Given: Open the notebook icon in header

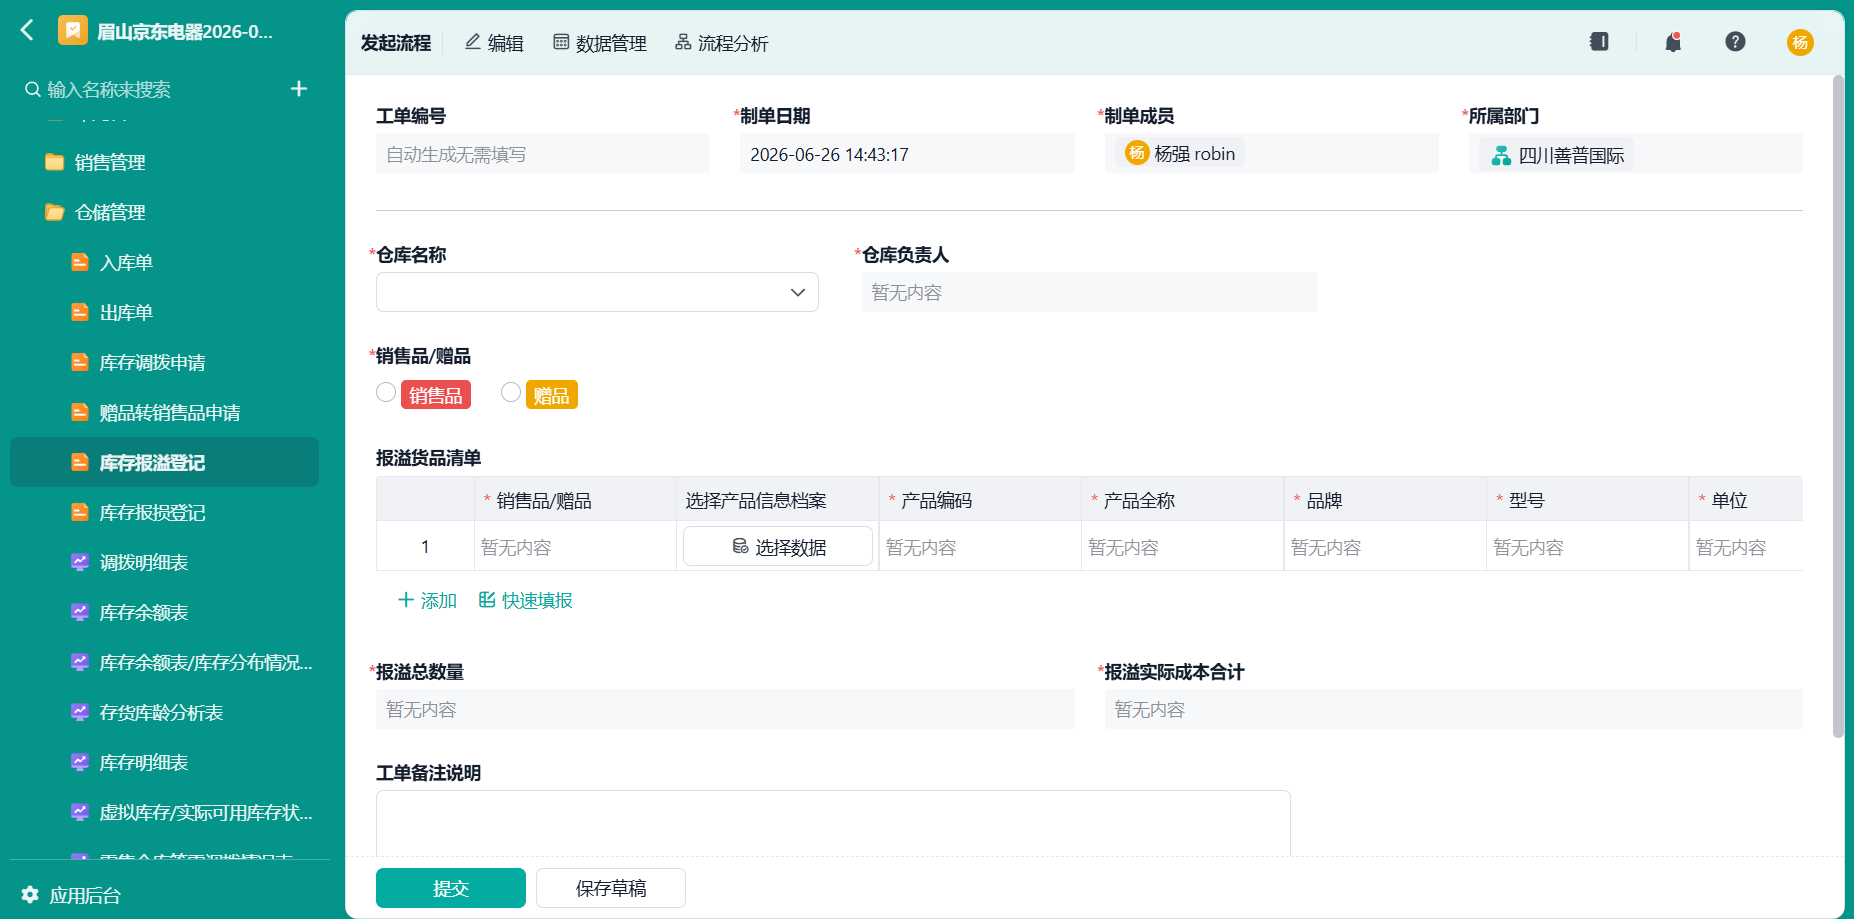Looking at the screenshot, I should 1599,42.
